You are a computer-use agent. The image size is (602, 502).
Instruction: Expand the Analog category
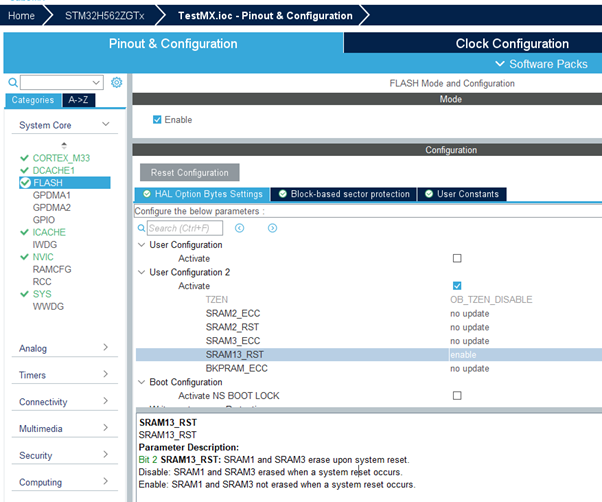(x=106, y=347)
